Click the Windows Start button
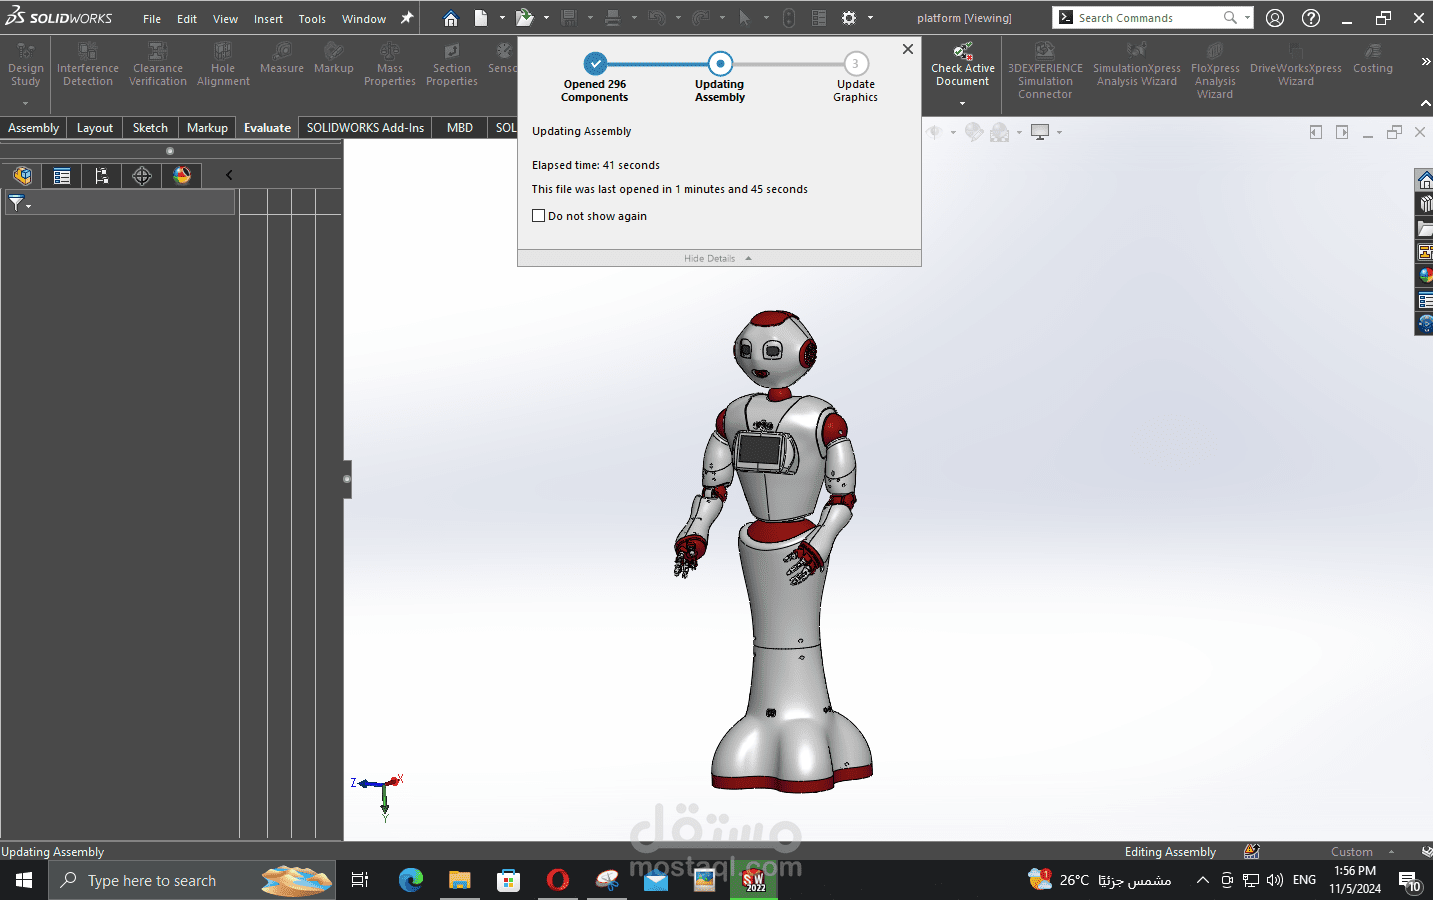Image resolution: width=1433 pixels, height=900 pixels. (24, 880)
